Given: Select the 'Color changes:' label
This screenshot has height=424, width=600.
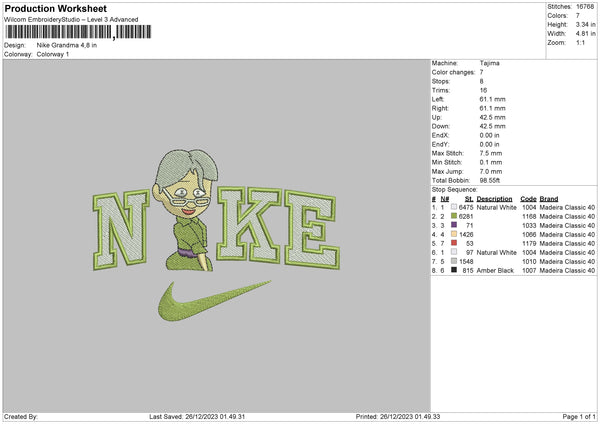Looking at the screenshot, I should pyautogui.click(x=453, y=72).
